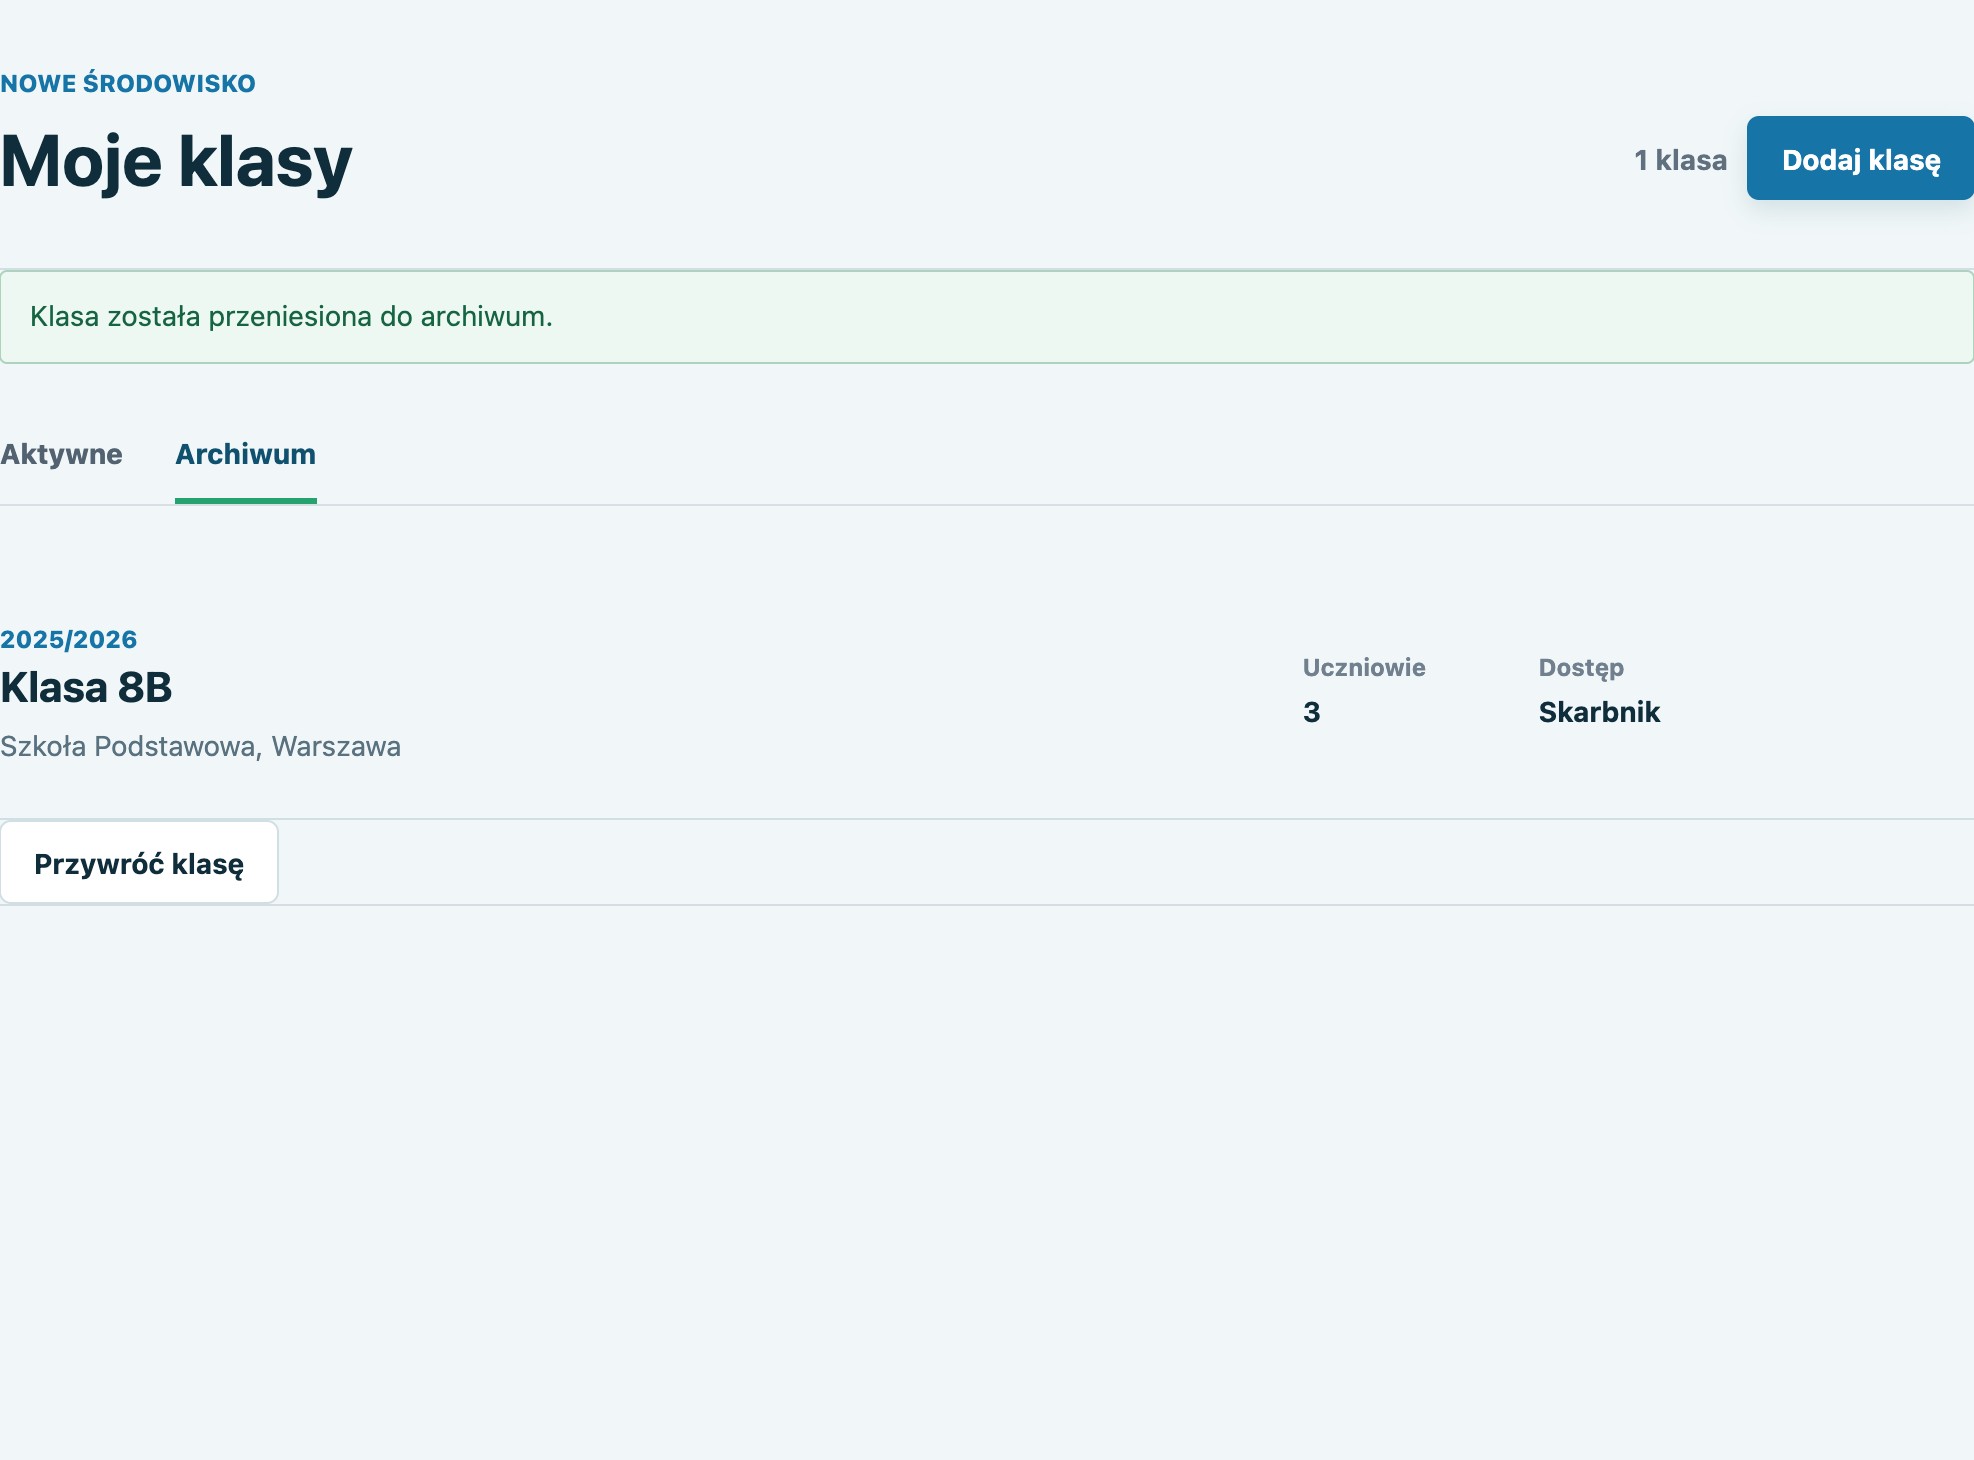1974x1460 pixels.
Task: Click the student count number 3
Action: [1312, 712]
